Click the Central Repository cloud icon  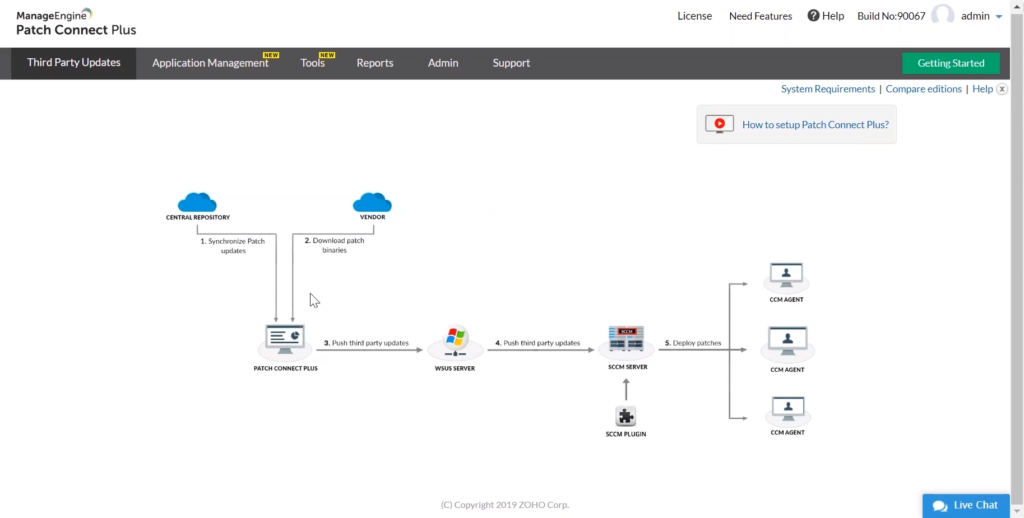click(x=197, y=202)
